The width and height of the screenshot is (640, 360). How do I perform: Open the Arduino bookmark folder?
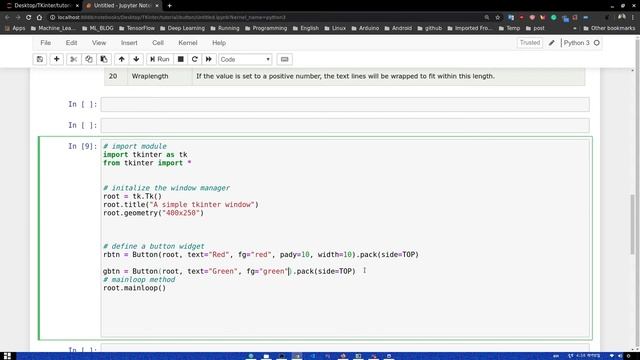coord(364,28)
